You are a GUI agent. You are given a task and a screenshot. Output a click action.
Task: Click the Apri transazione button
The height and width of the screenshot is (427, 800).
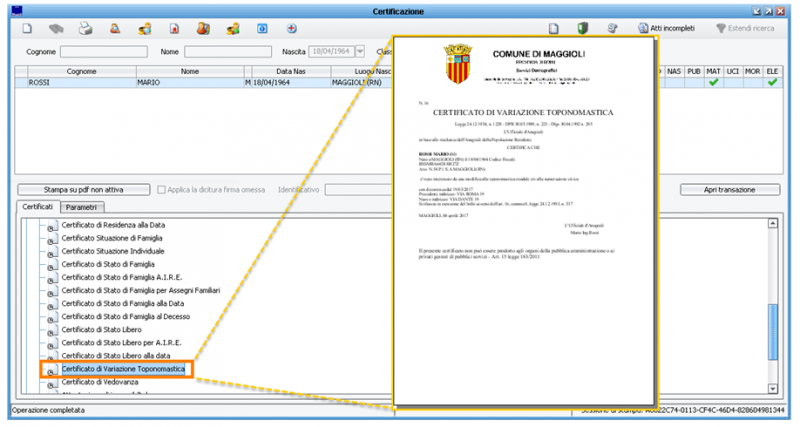[x=730, y=190]
